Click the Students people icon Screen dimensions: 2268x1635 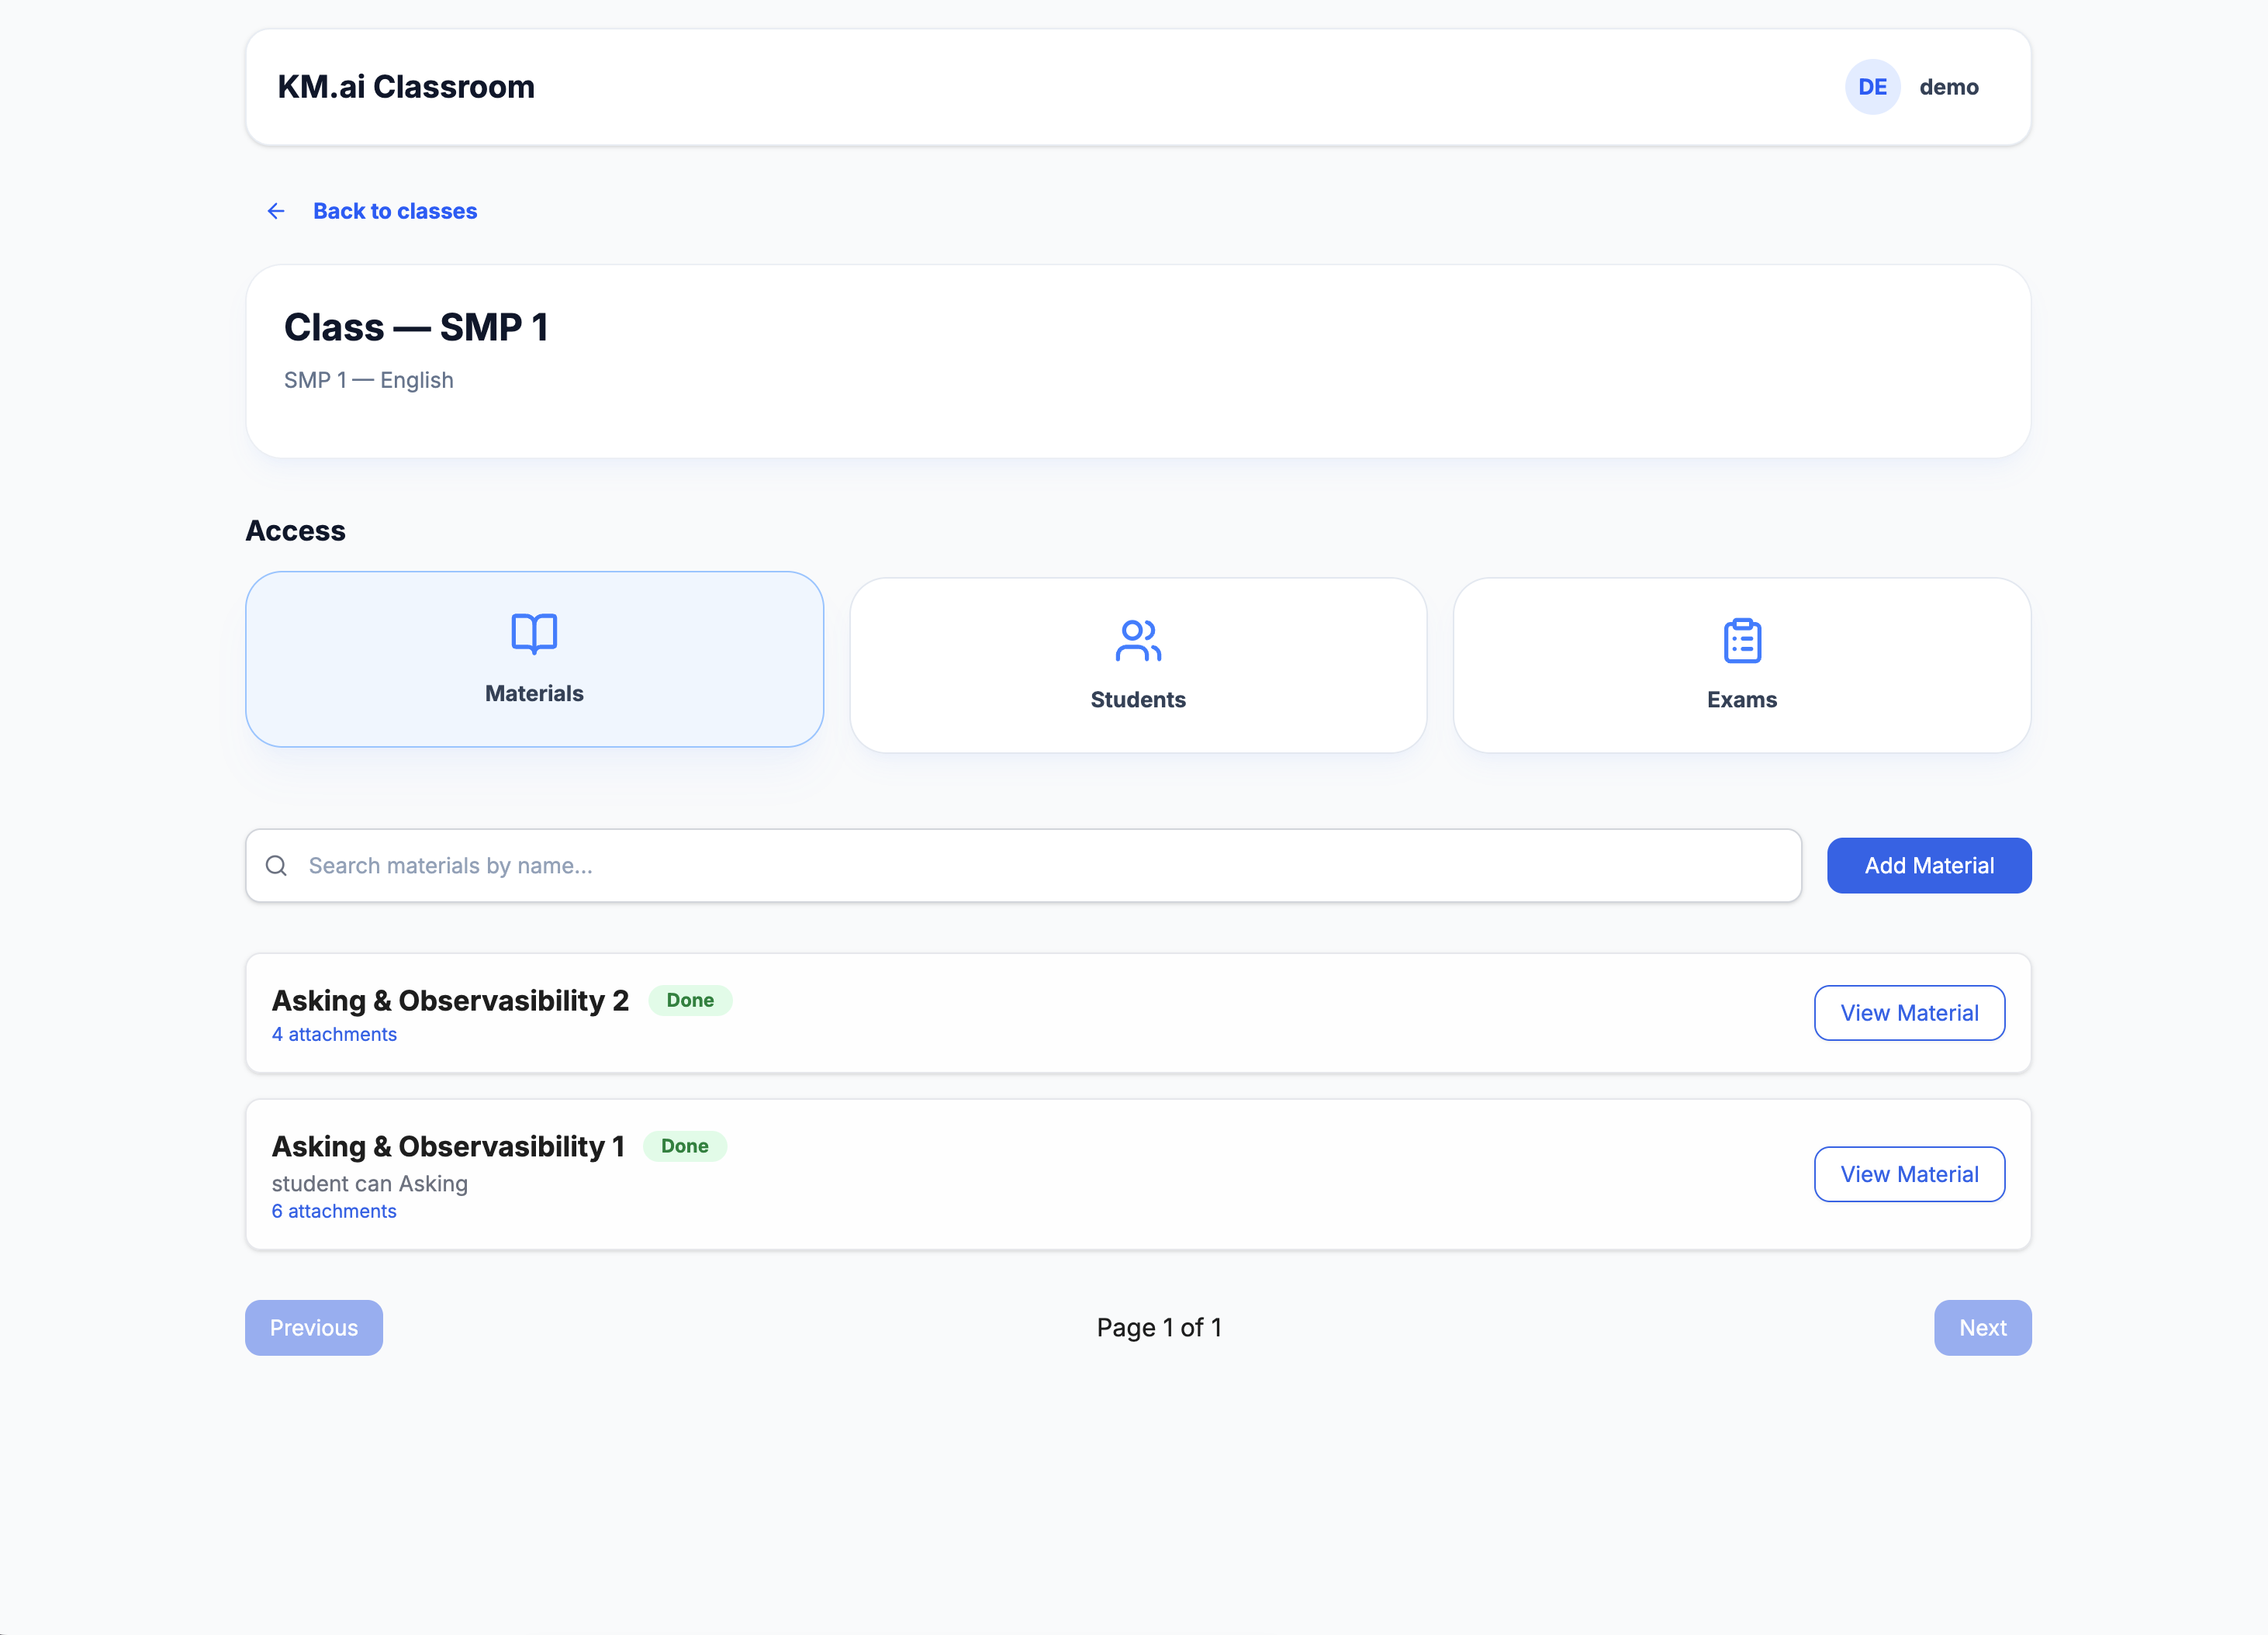click(x=1138, y=640)
